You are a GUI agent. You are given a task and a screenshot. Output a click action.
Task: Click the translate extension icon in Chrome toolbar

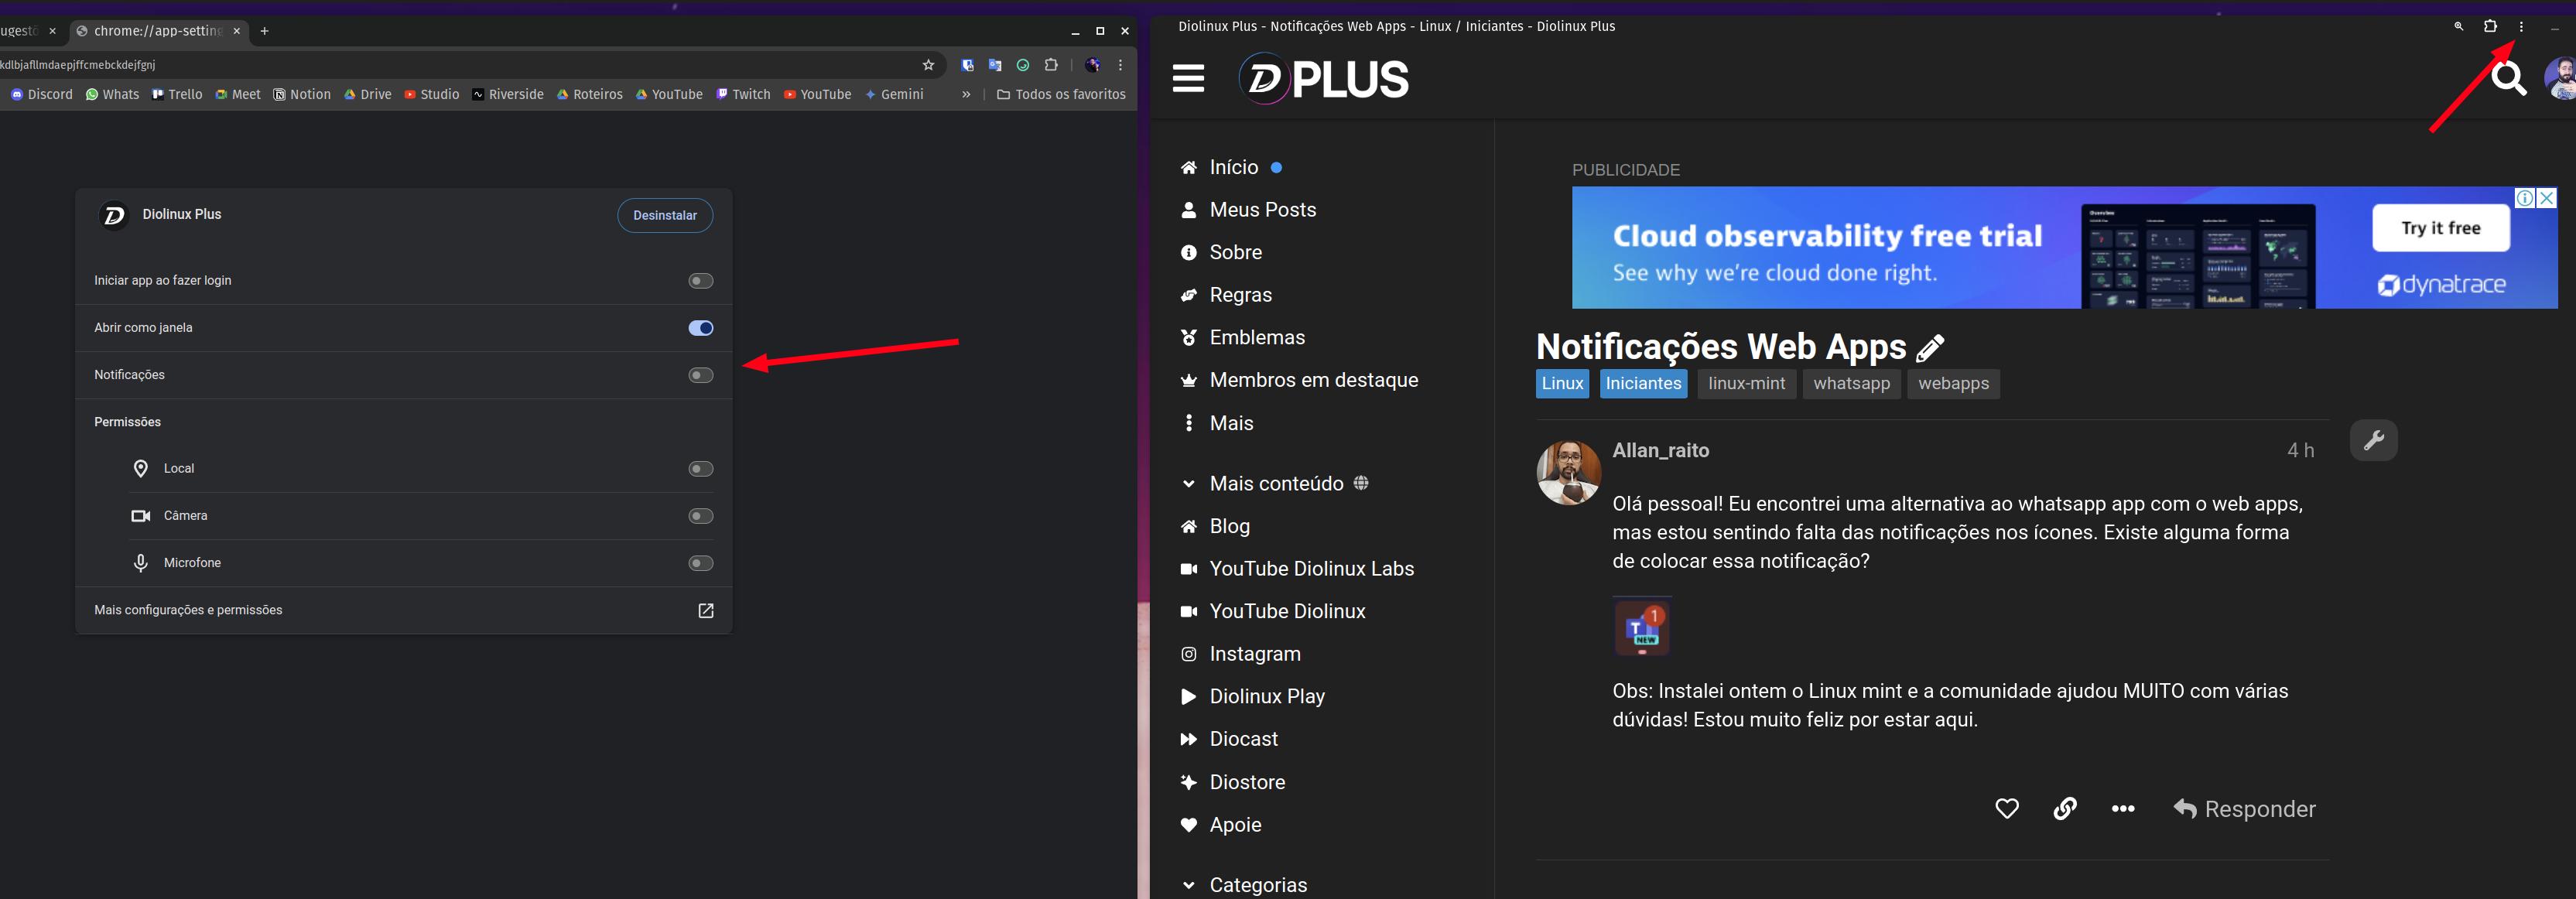point(995,65)
